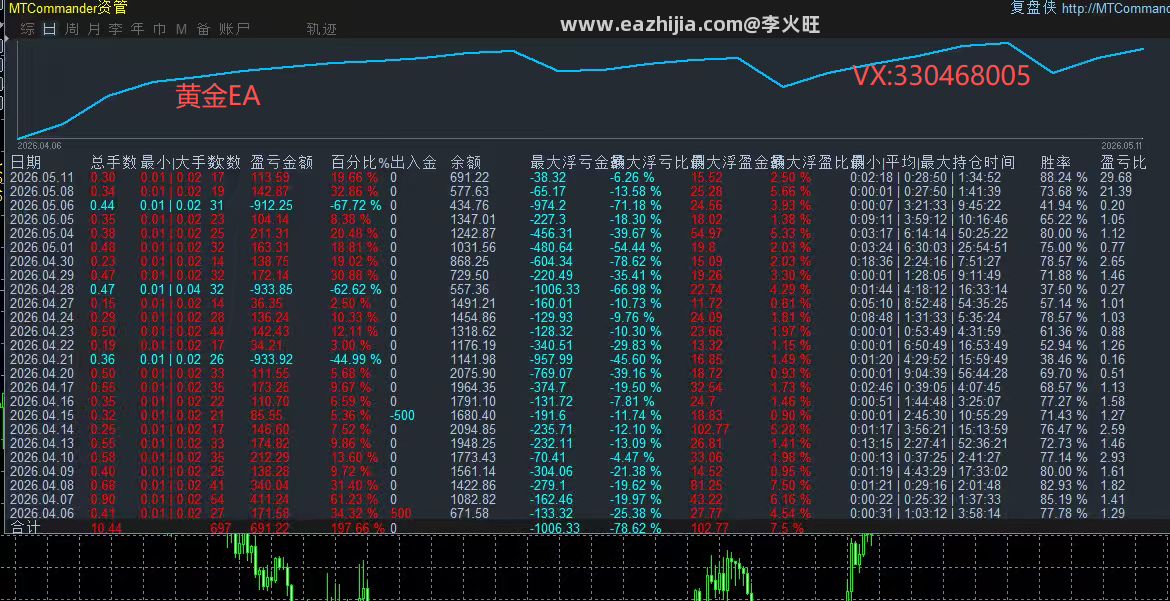Image resolution: width=1170 pixels, height=601 pixels.
Task: Click the 盈亏比 column header
Action: coord(1123,162)
